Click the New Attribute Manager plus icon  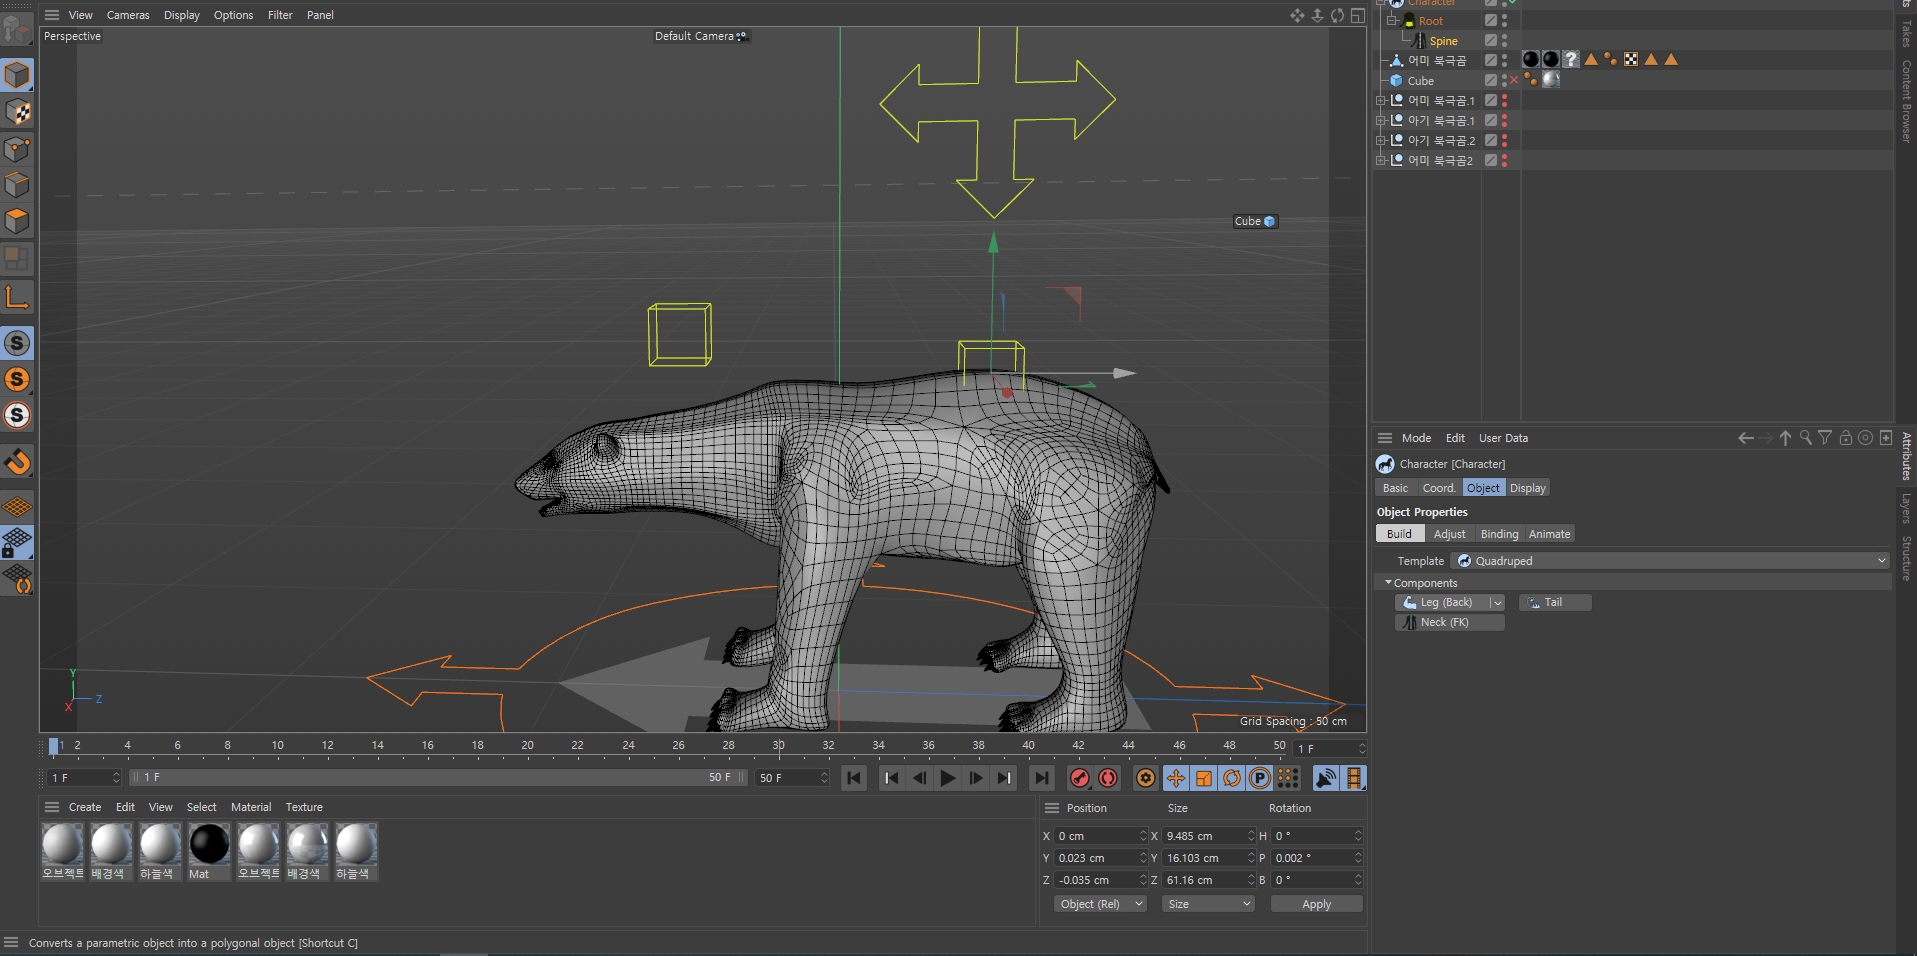pyautogui.click(x=1886, y=438)
